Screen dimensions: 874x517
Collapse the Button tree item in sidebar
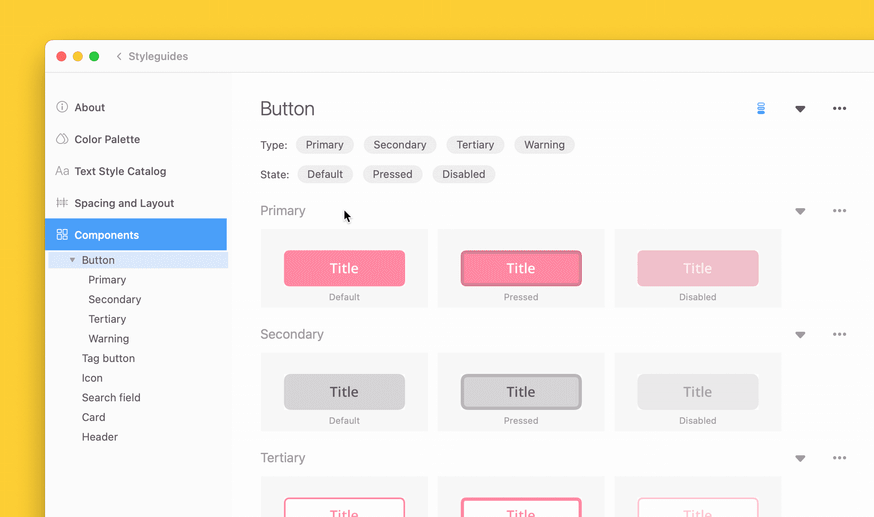pos(72,260)
